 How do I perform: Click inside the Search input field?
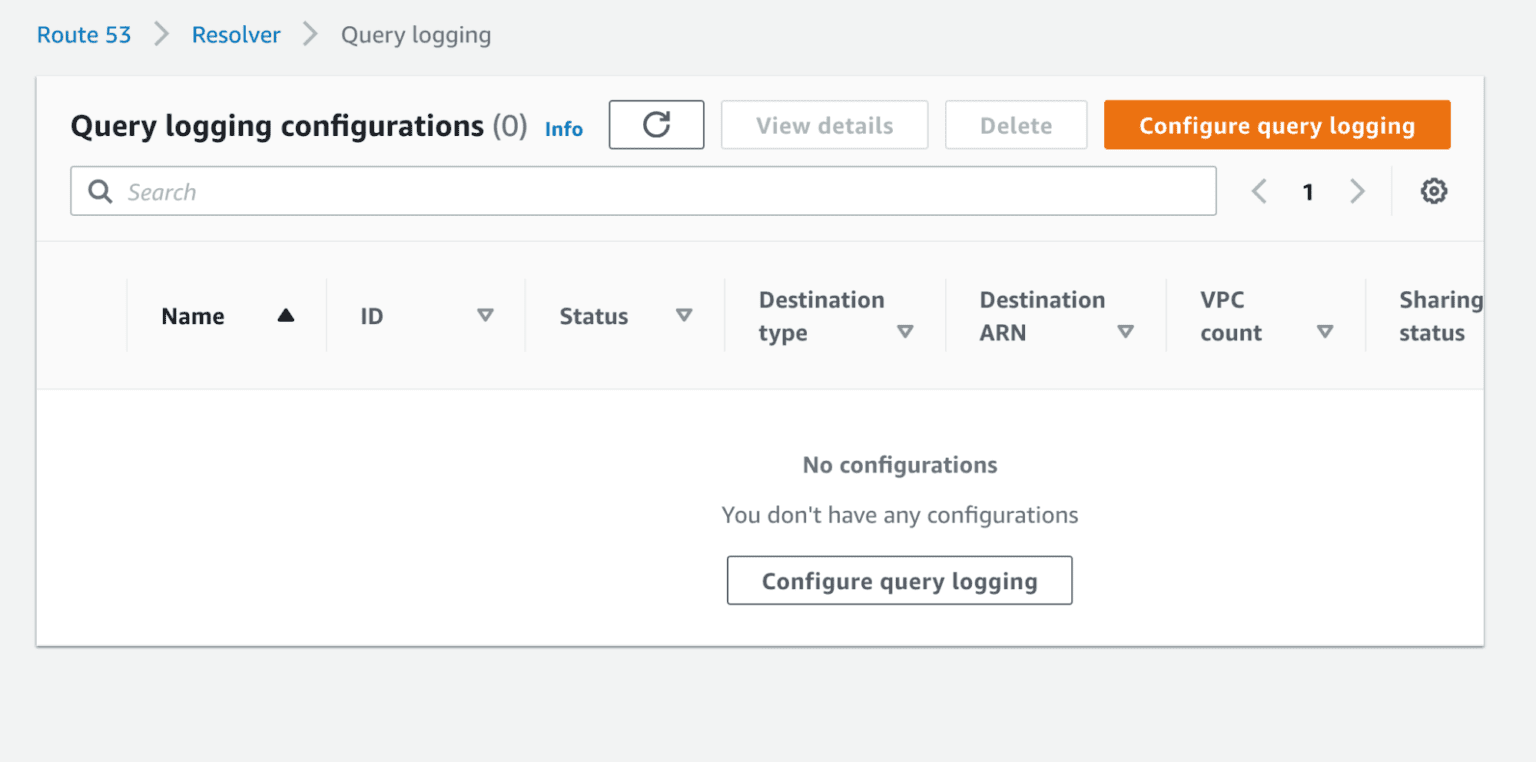click(400, 190)
